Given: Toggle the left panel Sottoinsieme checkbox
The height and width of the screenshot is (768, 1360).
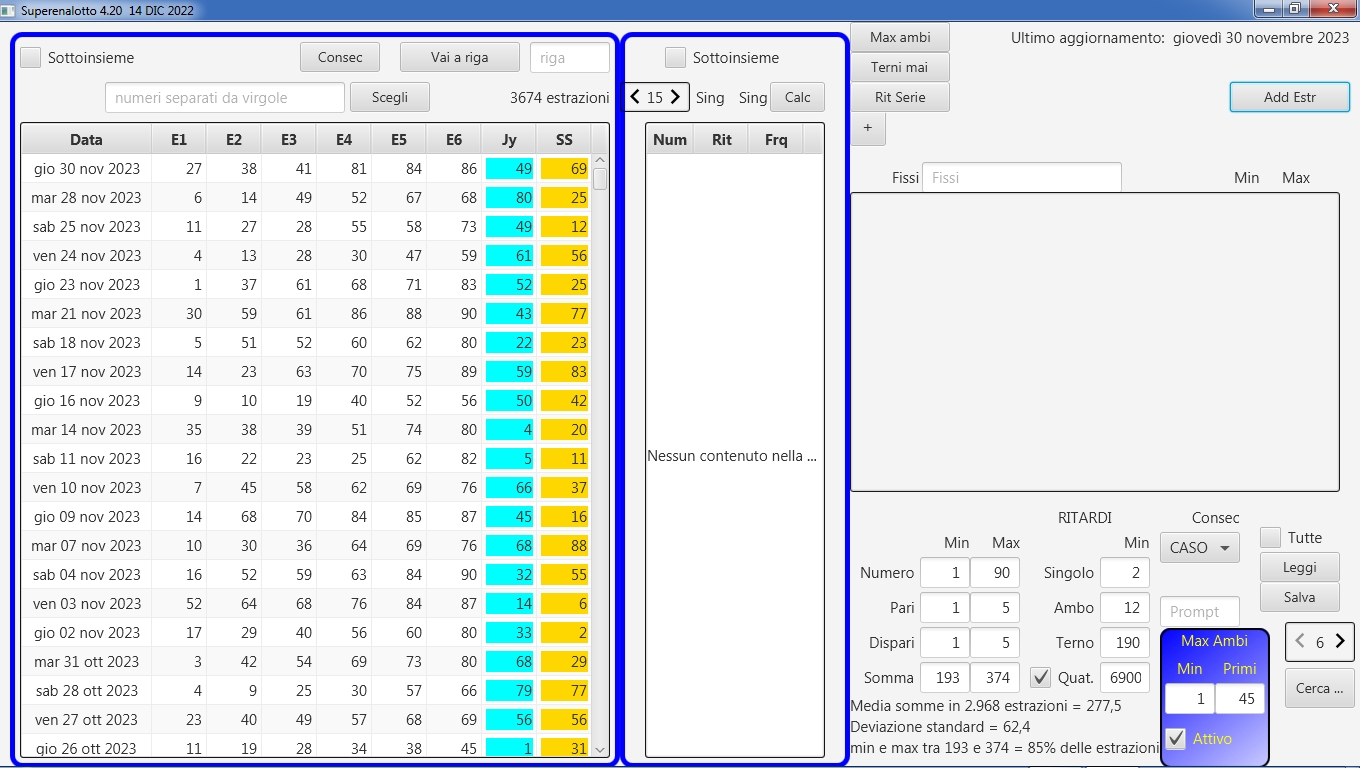Looking at the screenshot, I should [31, 58].
